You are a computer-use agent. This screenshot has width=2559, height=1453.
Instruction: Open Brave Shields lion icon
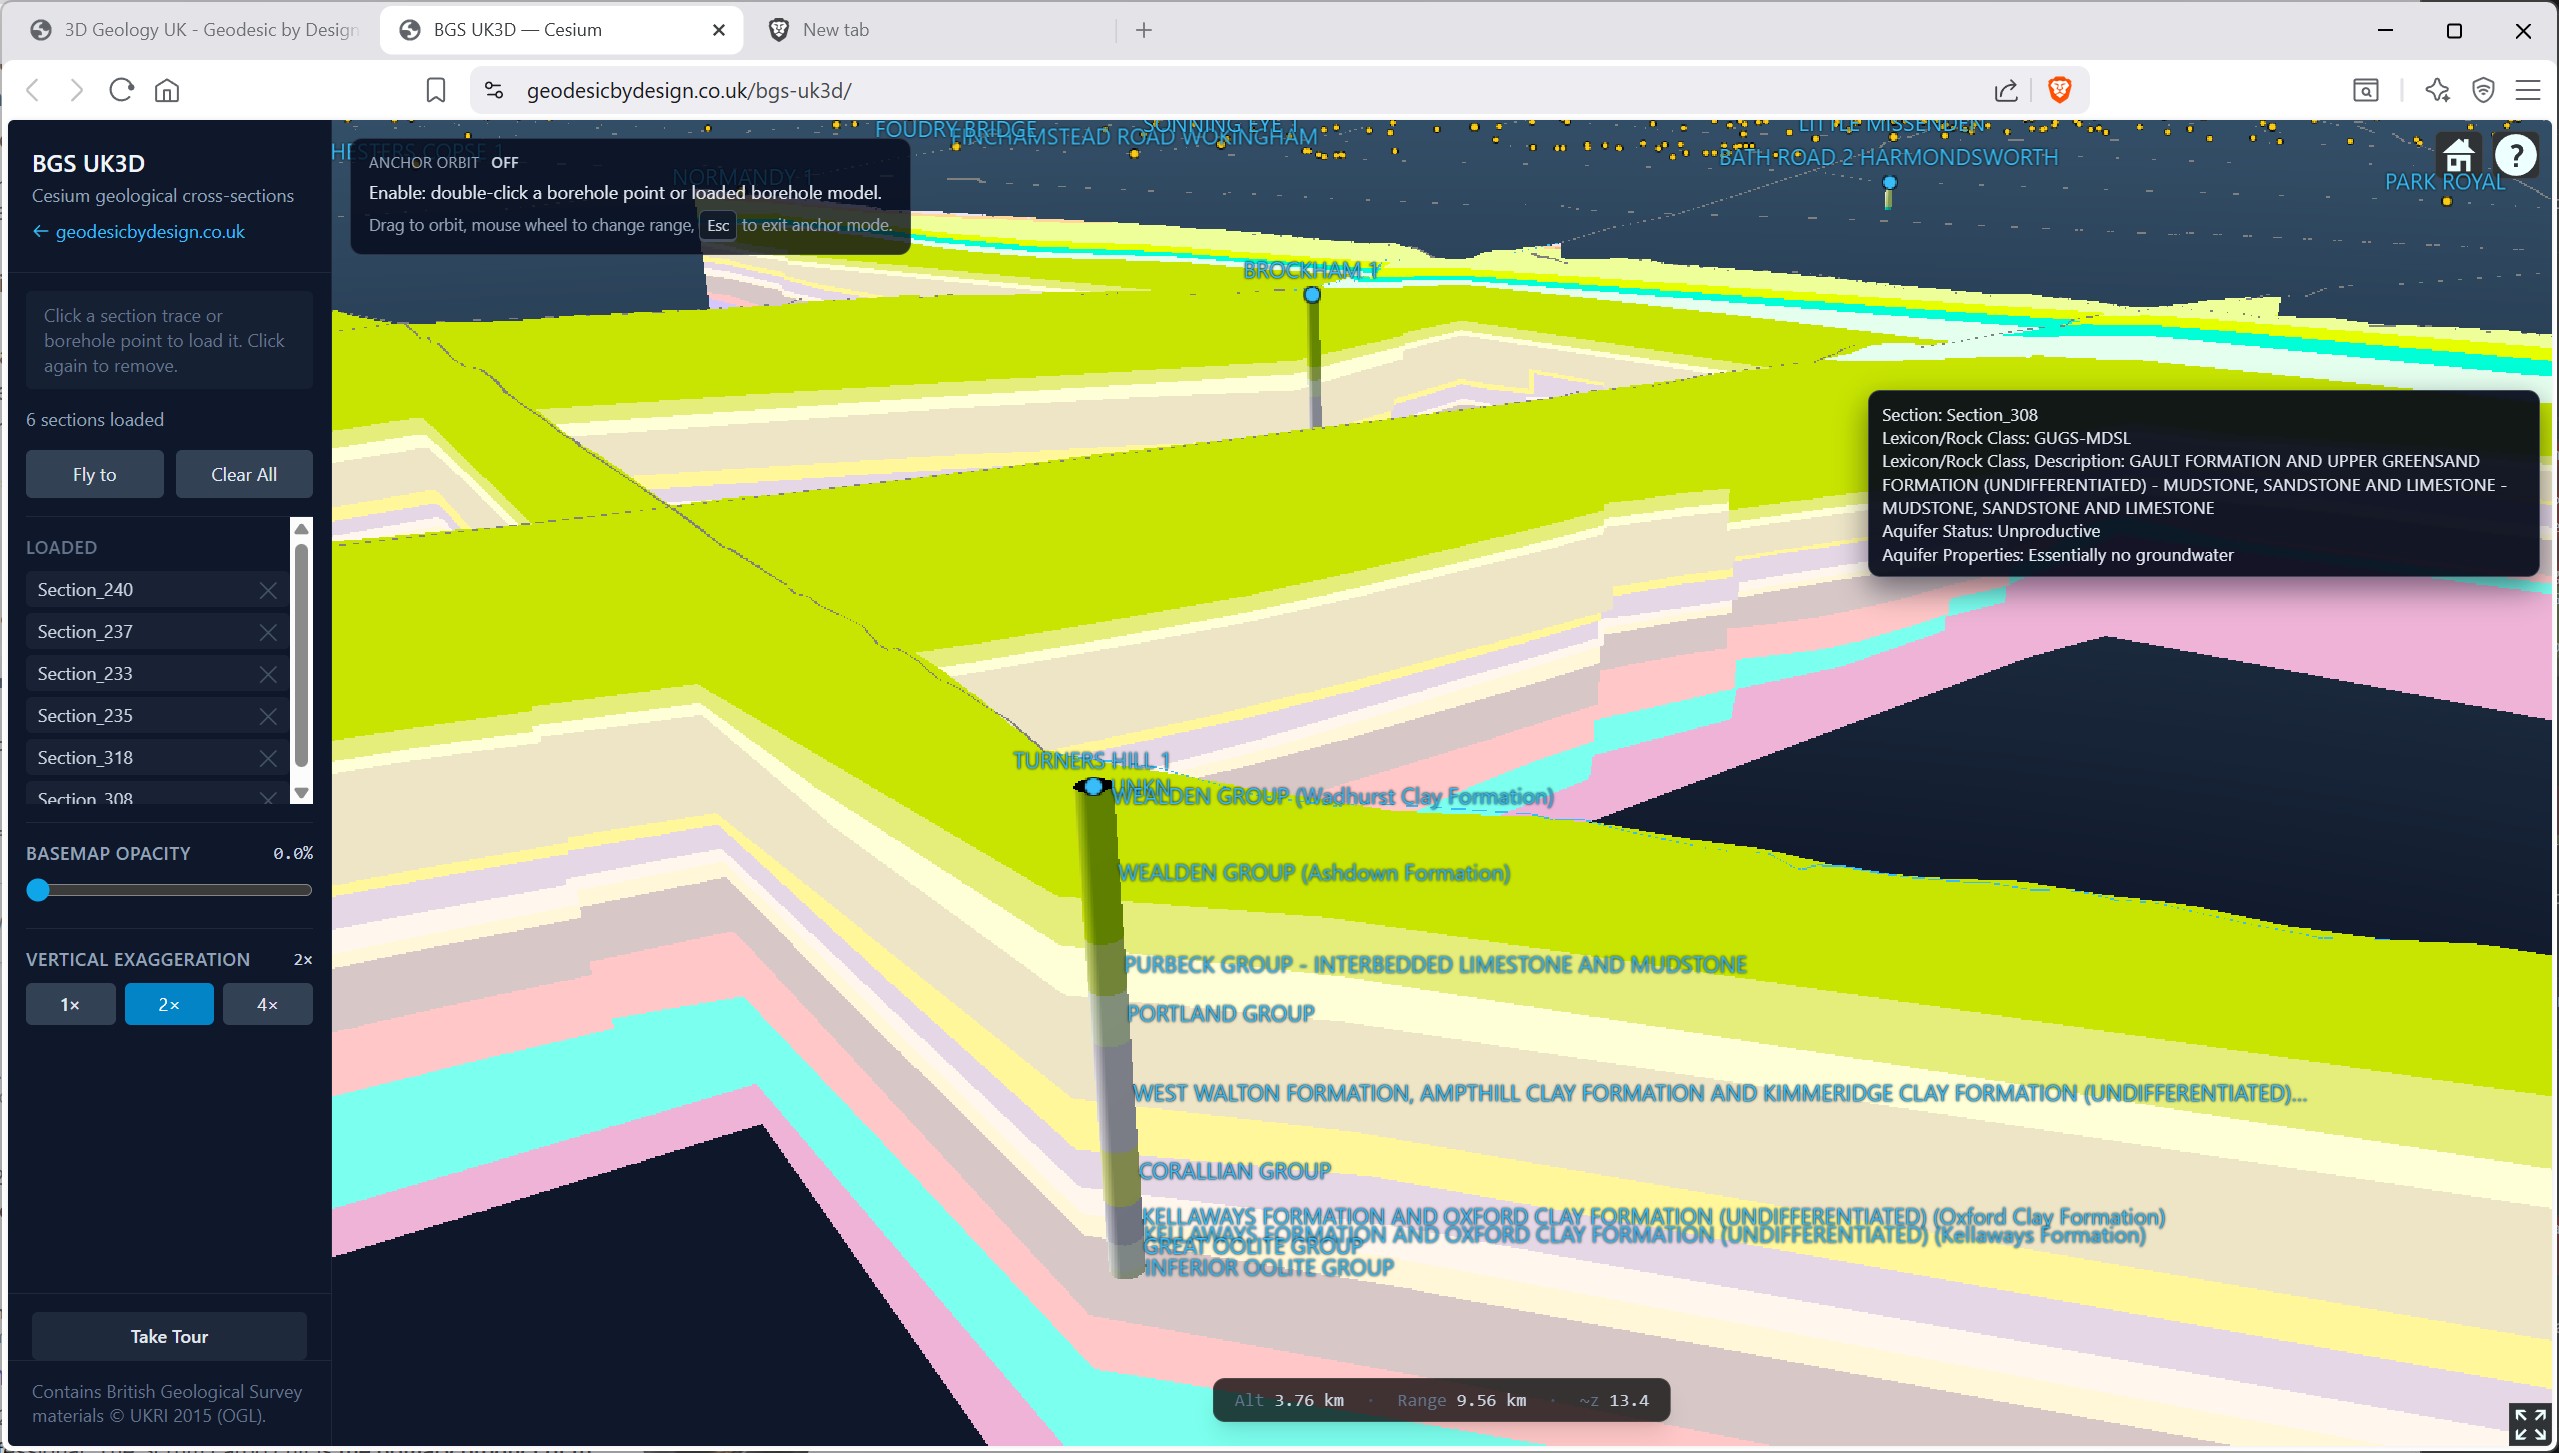pyautogui.click(x=2059, y=90)
